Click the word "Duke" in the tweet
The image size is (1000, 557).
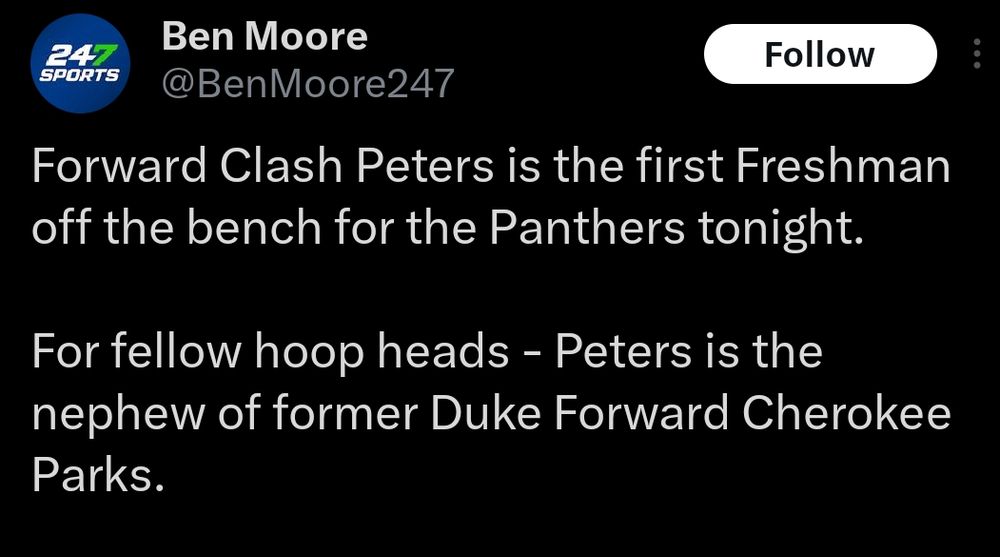click(x=486, y=413)
